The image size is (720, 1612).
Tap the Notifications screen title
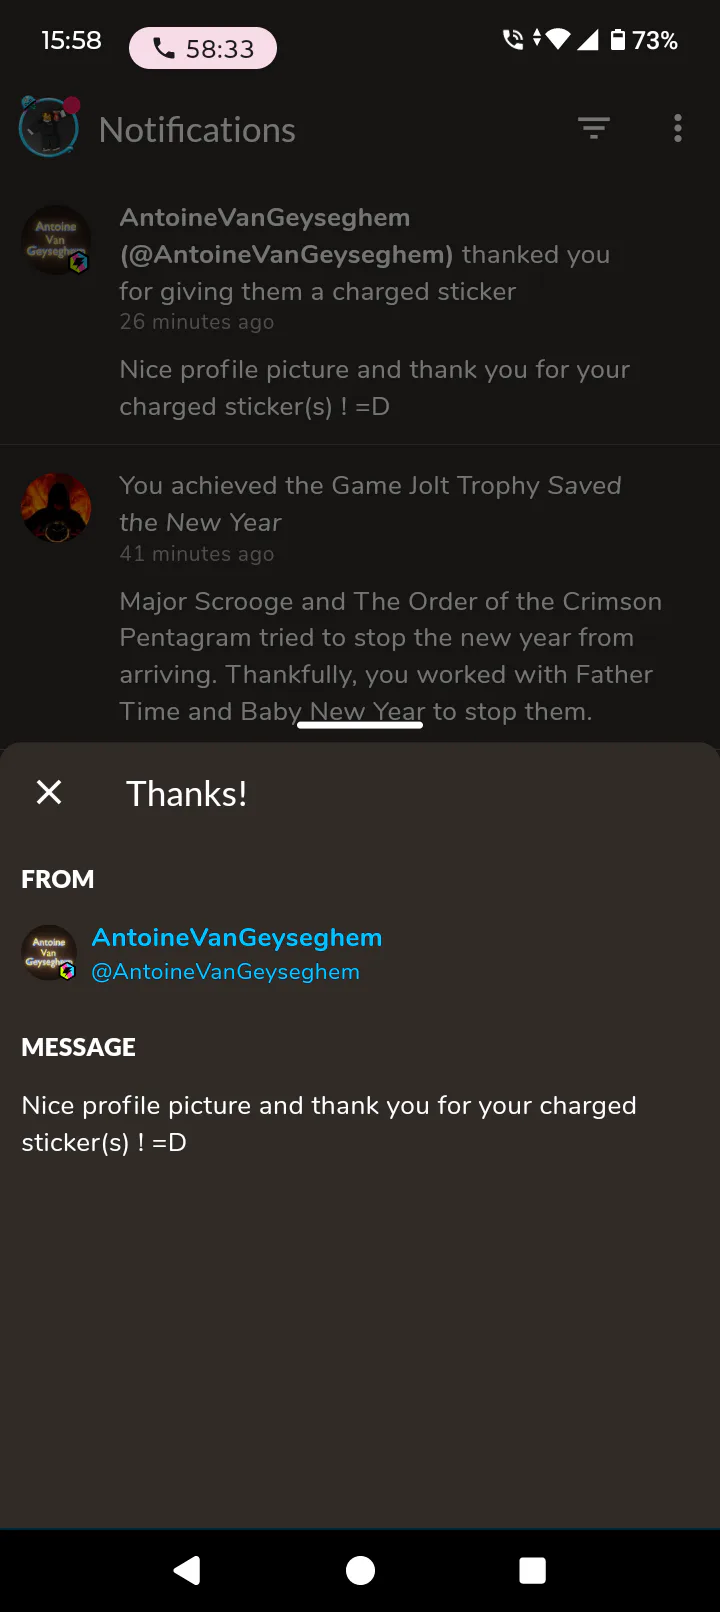click(197, 130)
